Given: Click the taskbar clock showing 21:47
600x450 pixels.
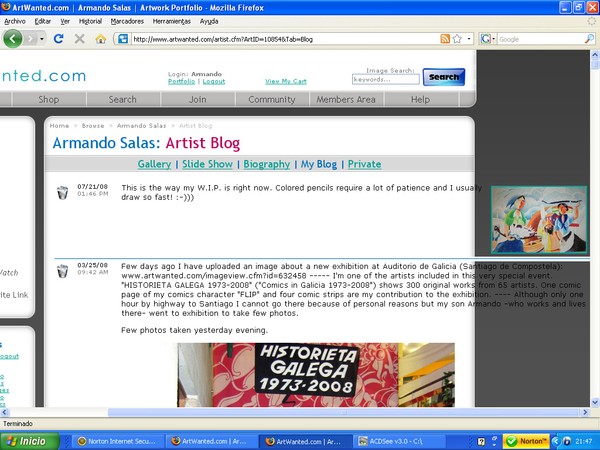Looking at the screenshot, I should (x=583, y=441).
